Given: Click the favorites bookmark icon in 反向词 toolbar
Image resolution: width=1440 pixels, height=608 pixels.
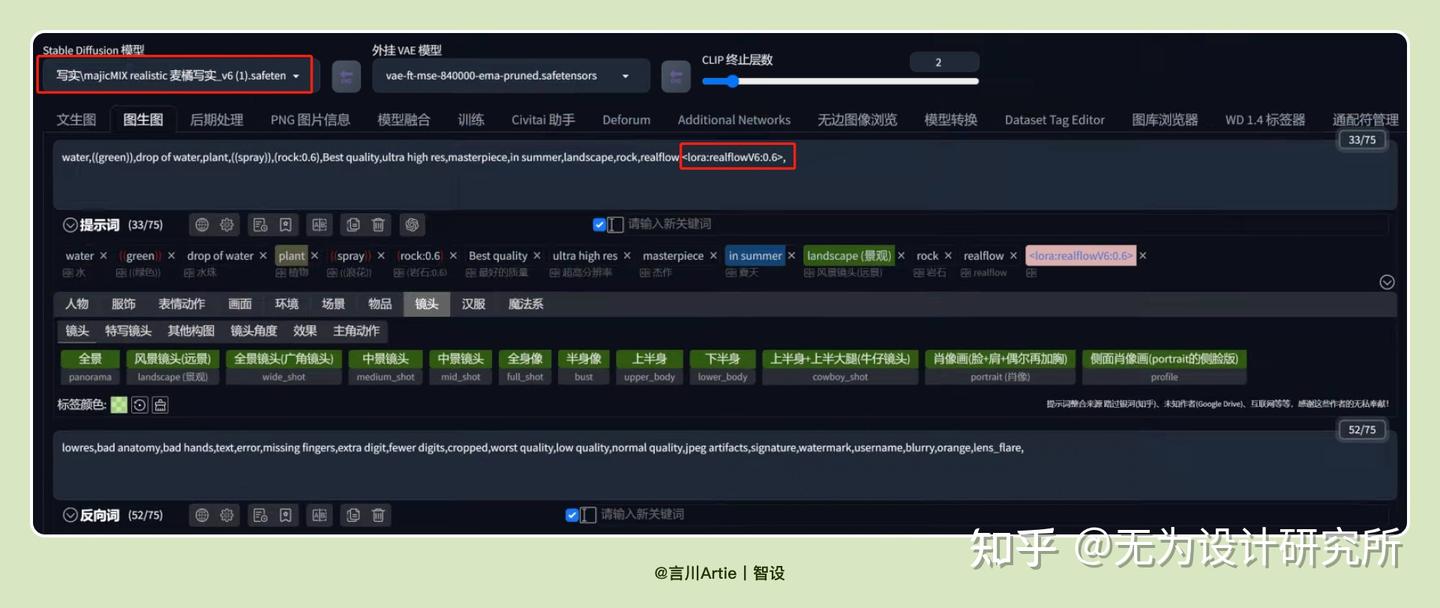Looking at the screenshot, I should pos(286,515).
